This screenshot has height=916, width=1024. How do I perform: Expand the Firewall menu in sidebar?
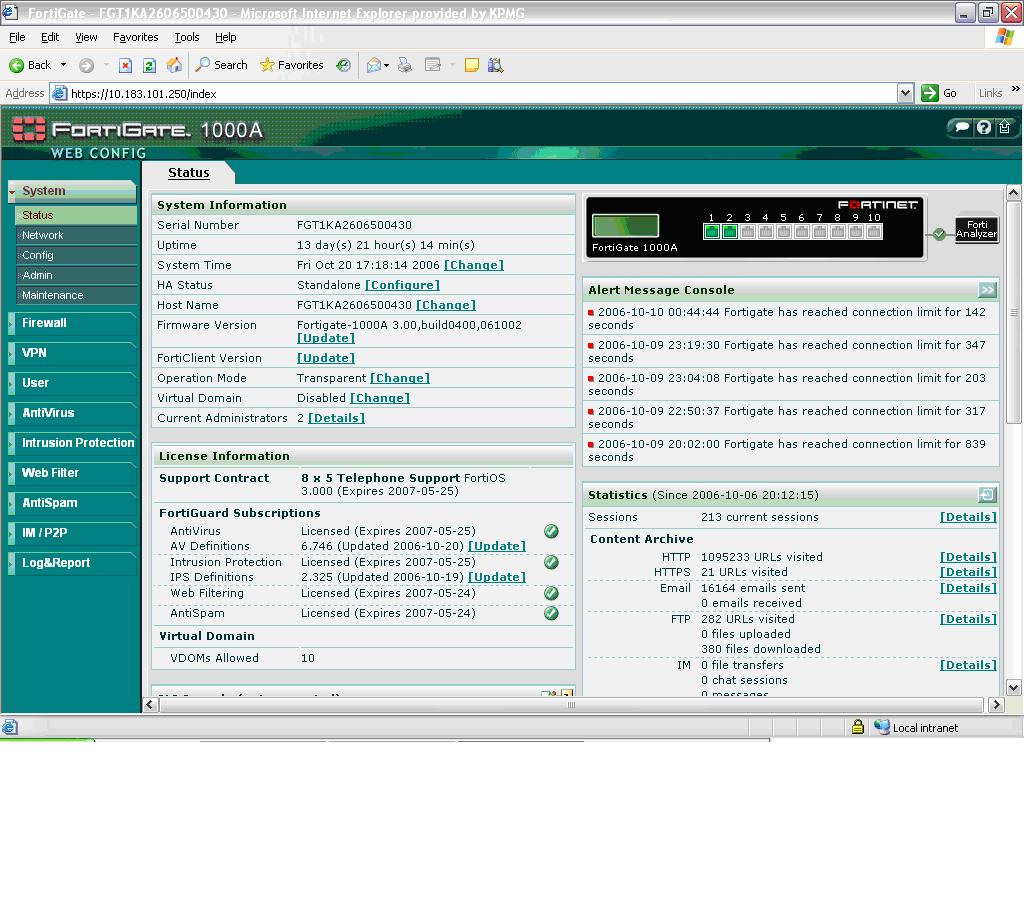pos(45,323)
